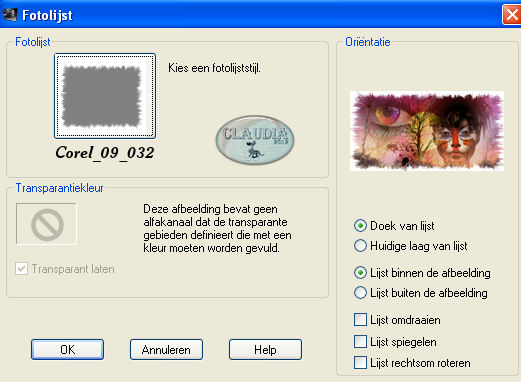Screen dimensions: 521x382
Task: Click the Fotolijst title bar app icon
Action: [9, 15]
